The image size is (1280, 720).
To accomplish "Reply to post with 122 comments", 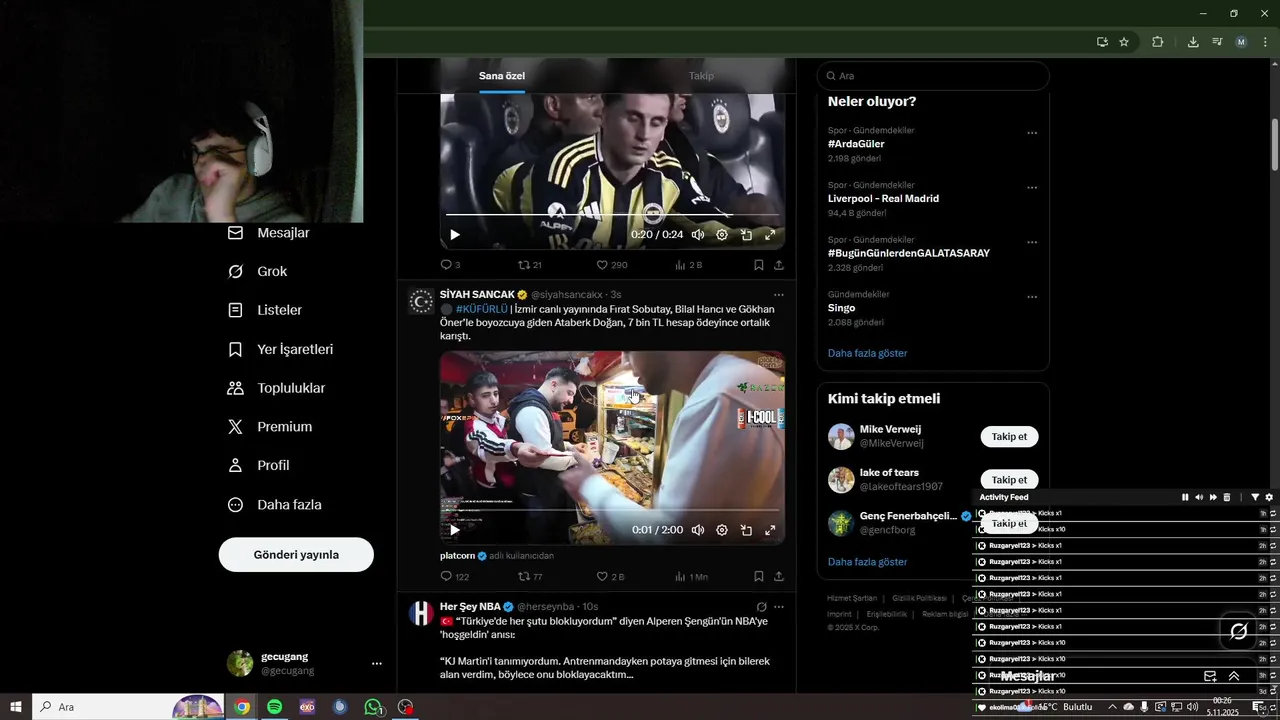I will click(455, 577).
